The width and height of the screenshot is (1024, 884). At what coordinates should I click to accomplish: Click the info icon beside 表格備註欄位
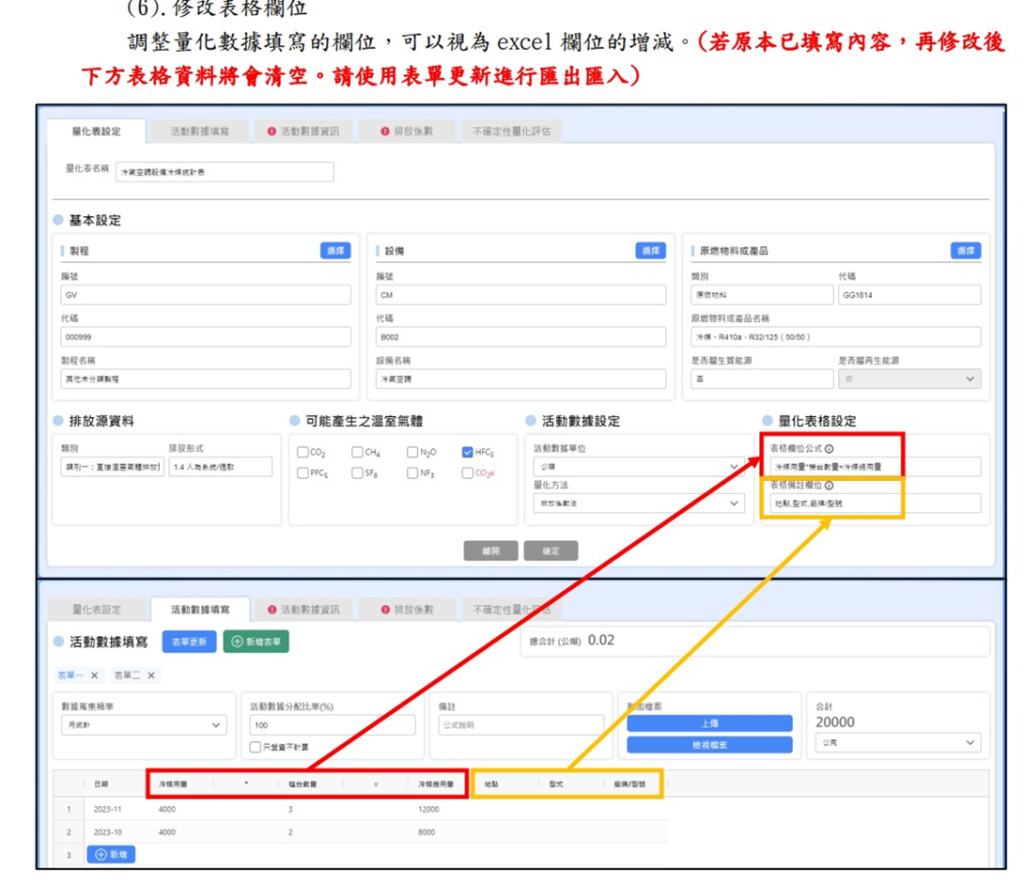point(829,485)
